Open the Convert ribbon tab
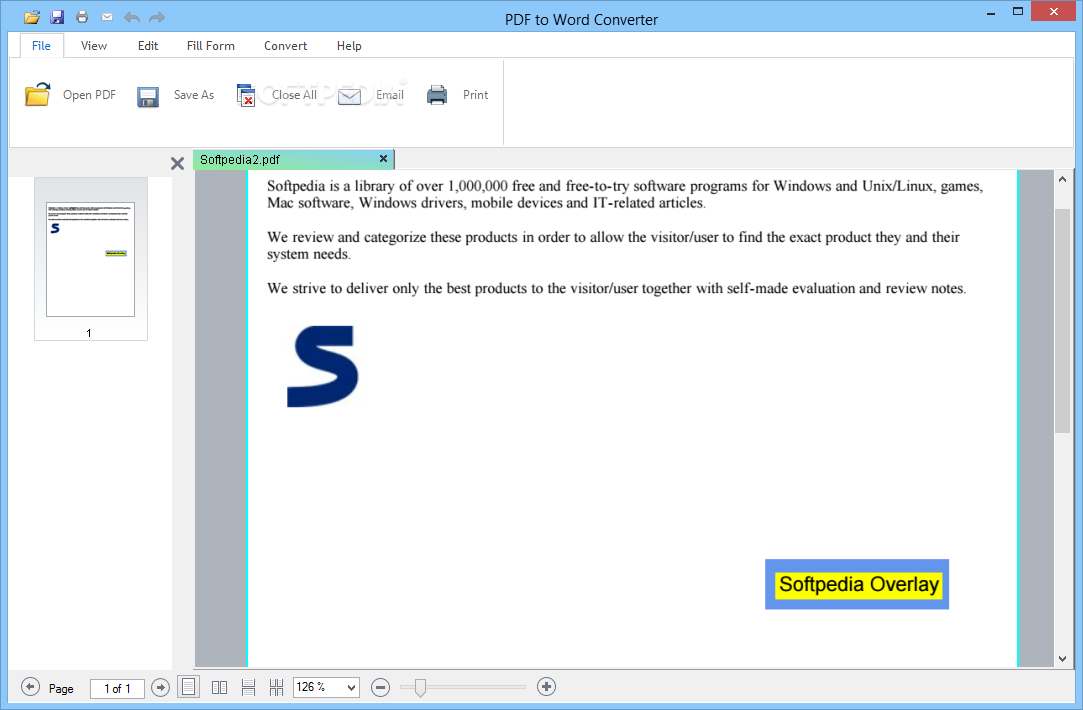This screenshot has height=710, width=1083. point(285,46)
